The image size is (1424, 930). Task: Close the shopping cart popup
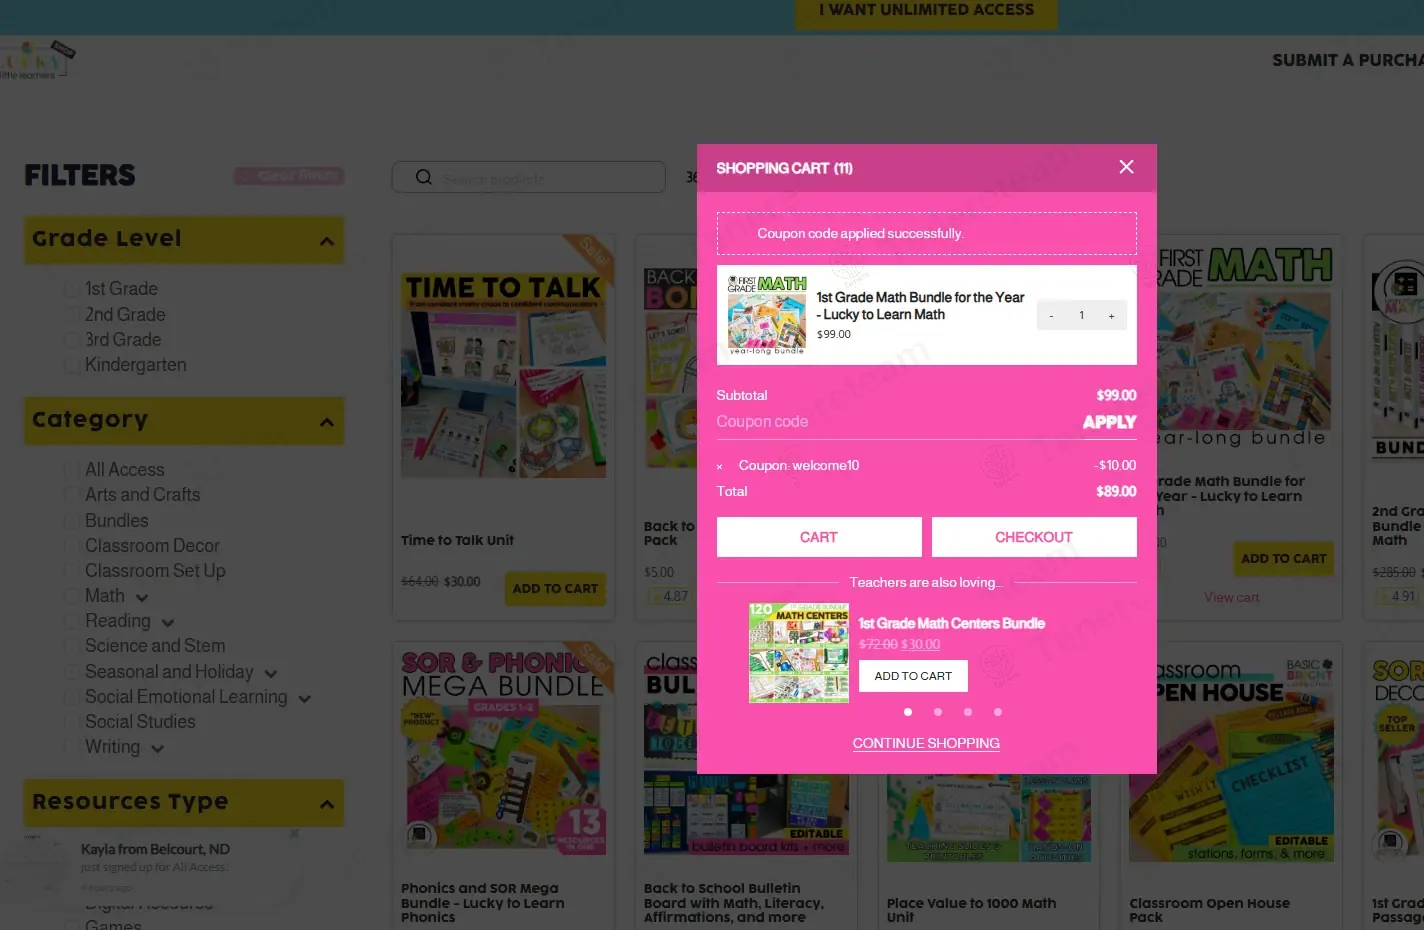[x=1126, y=167]
